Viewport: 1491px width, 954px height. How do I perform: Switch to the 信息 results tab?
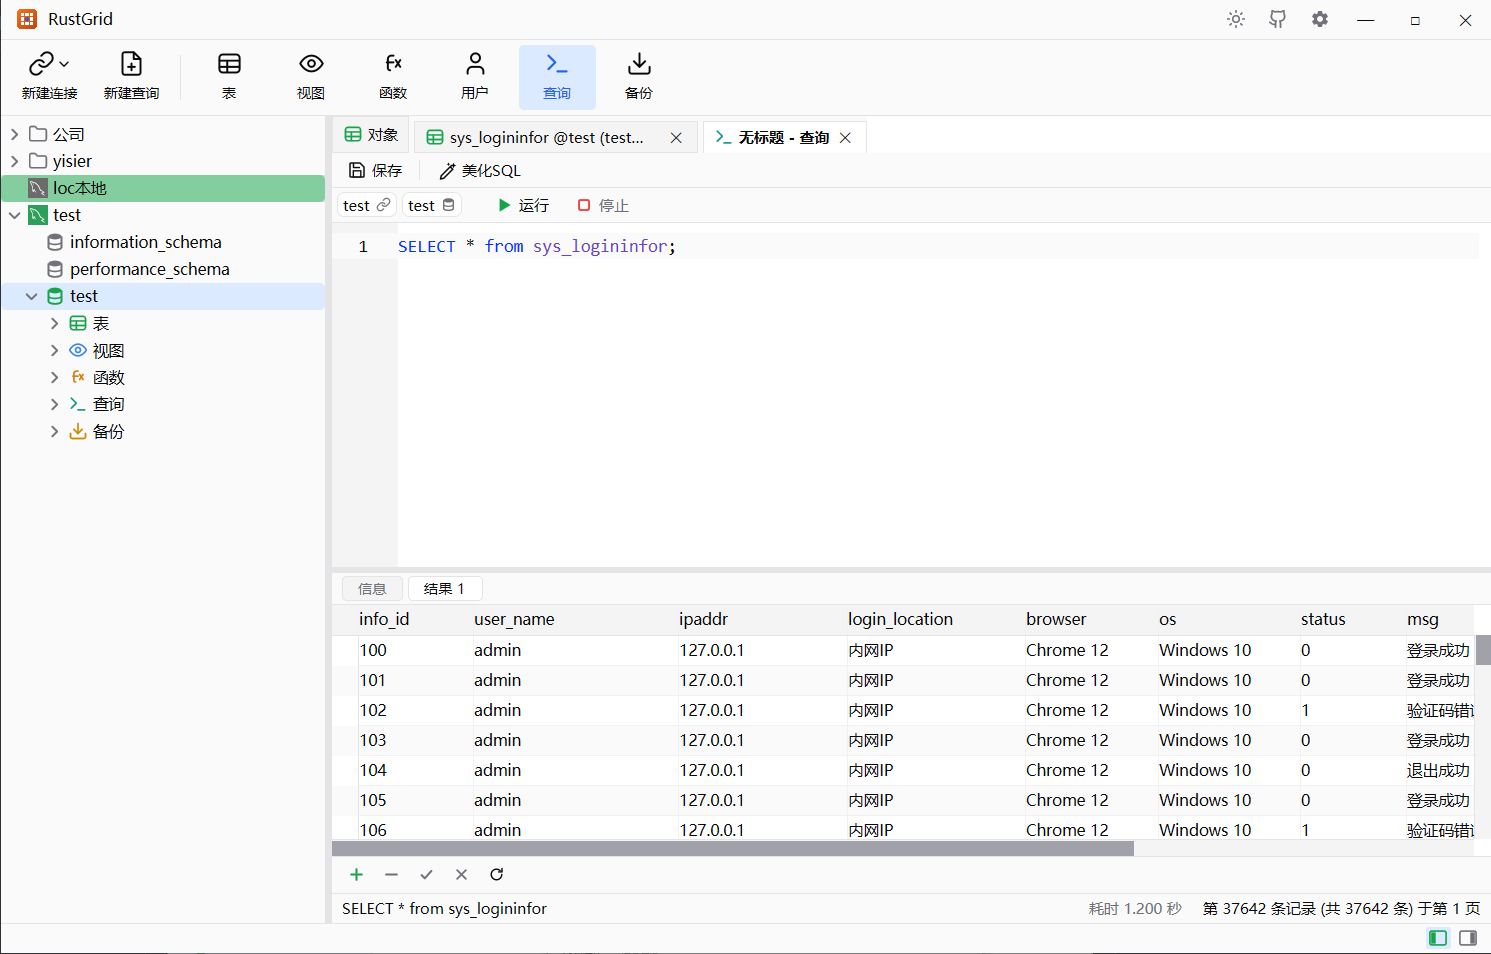(x=372, y=589)
